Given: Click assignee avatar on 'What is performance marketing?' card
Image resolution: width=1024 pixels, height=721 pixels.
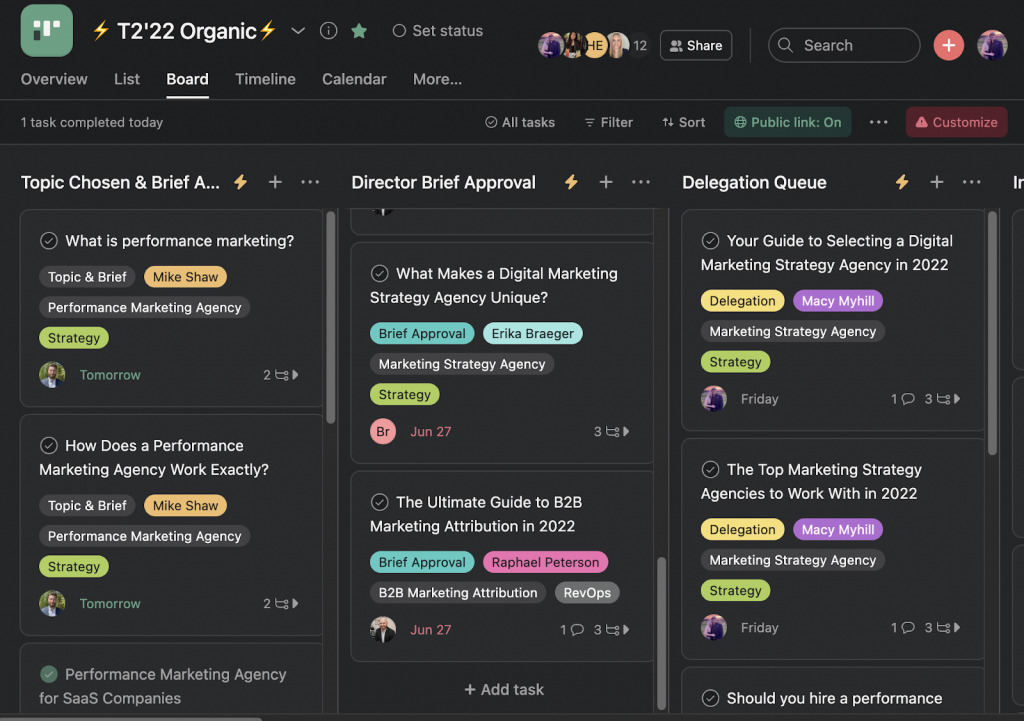Looking at the screenshot, I should 52,375.
